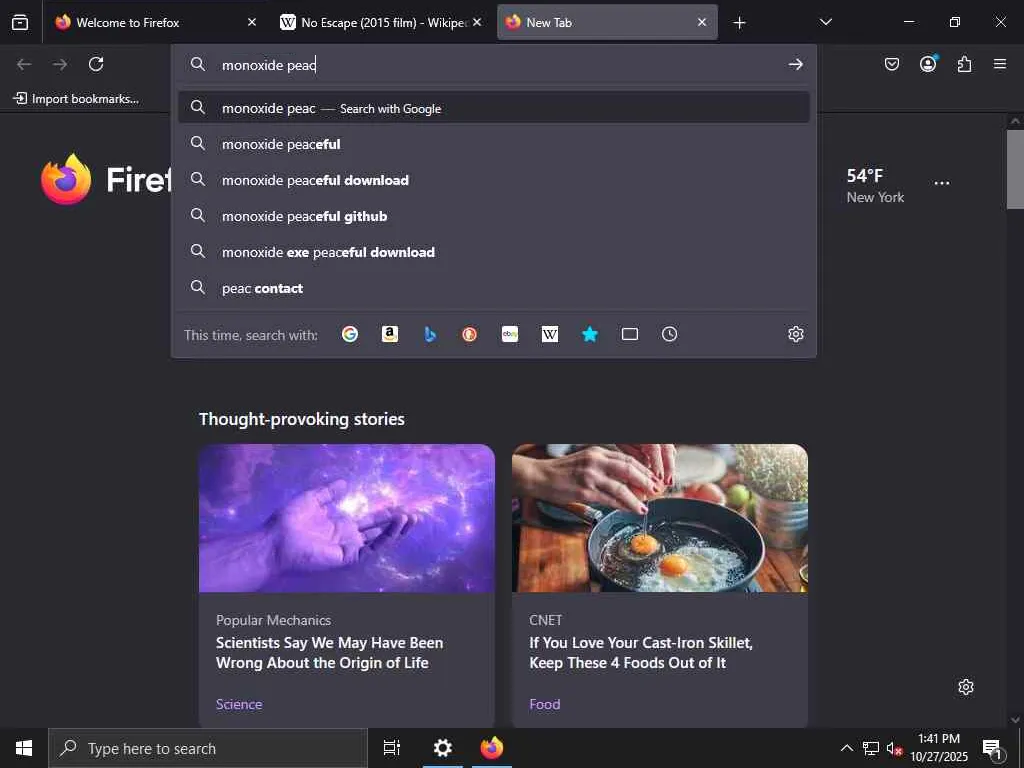The width and height of the screenshot is (1024, 768).
Task: Expand the list all tabs chevron
Action: click(x=825, y=22)
